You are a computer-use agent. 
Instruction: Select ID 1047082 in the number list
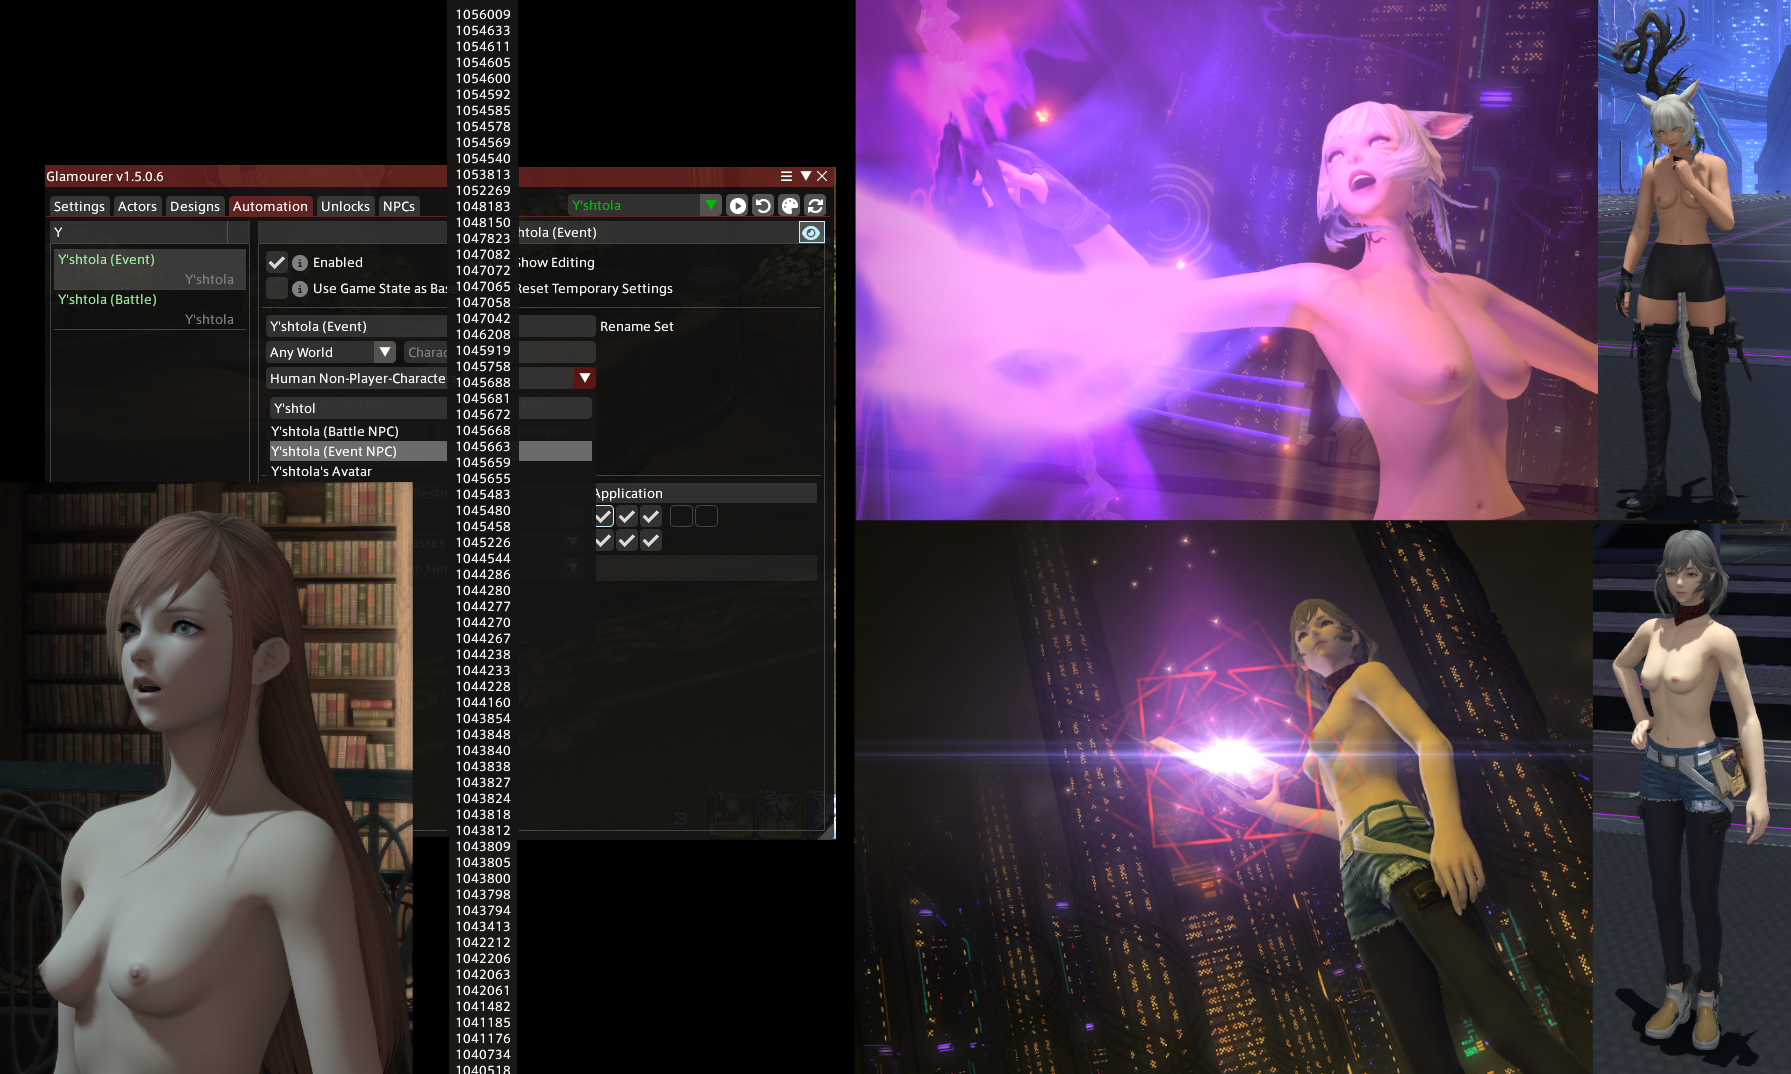click(x=483, y=254)
